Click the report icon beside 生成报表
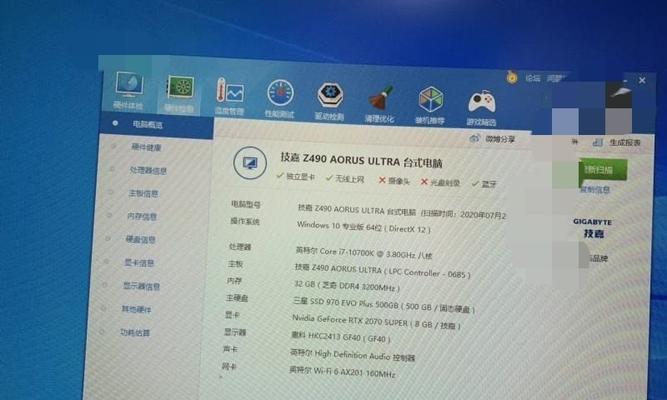This screenshot has height=400, width=667. coord(598,143)
